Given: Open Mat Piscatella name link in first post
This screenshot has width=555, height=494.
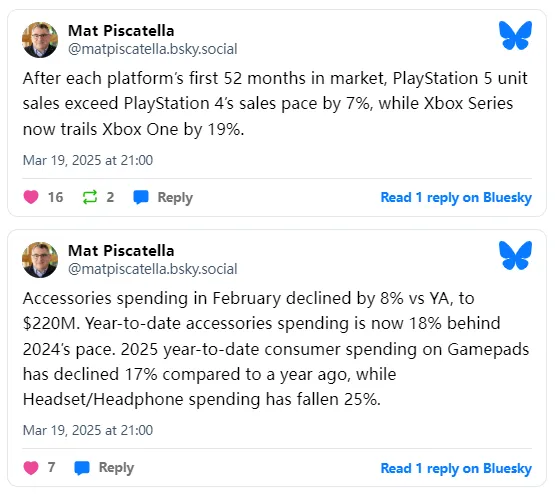Looking at the screenshot, I should tap(121, 31).
